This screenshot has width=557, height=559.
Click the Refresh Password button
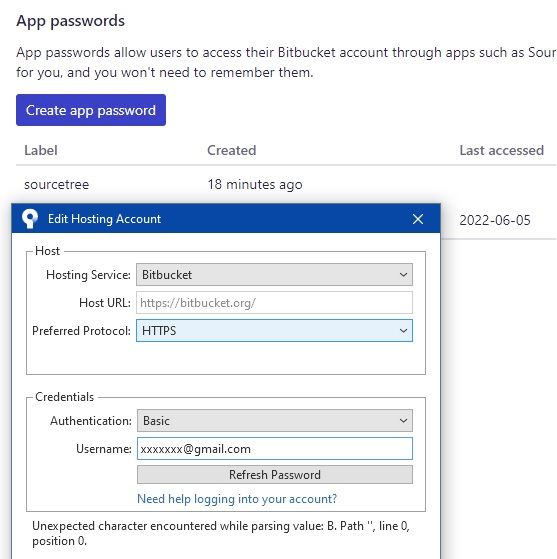click(x=275, y=475)
